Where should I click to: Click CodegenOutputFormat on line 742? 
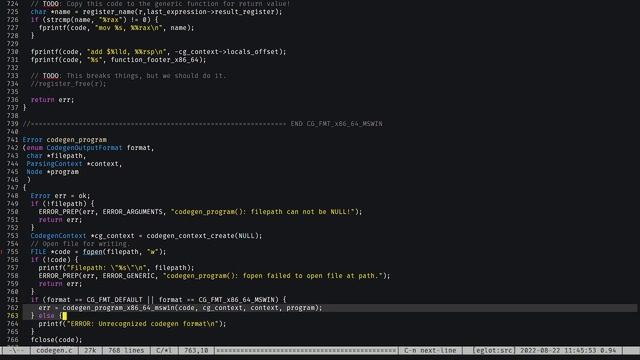coord(84,148)
